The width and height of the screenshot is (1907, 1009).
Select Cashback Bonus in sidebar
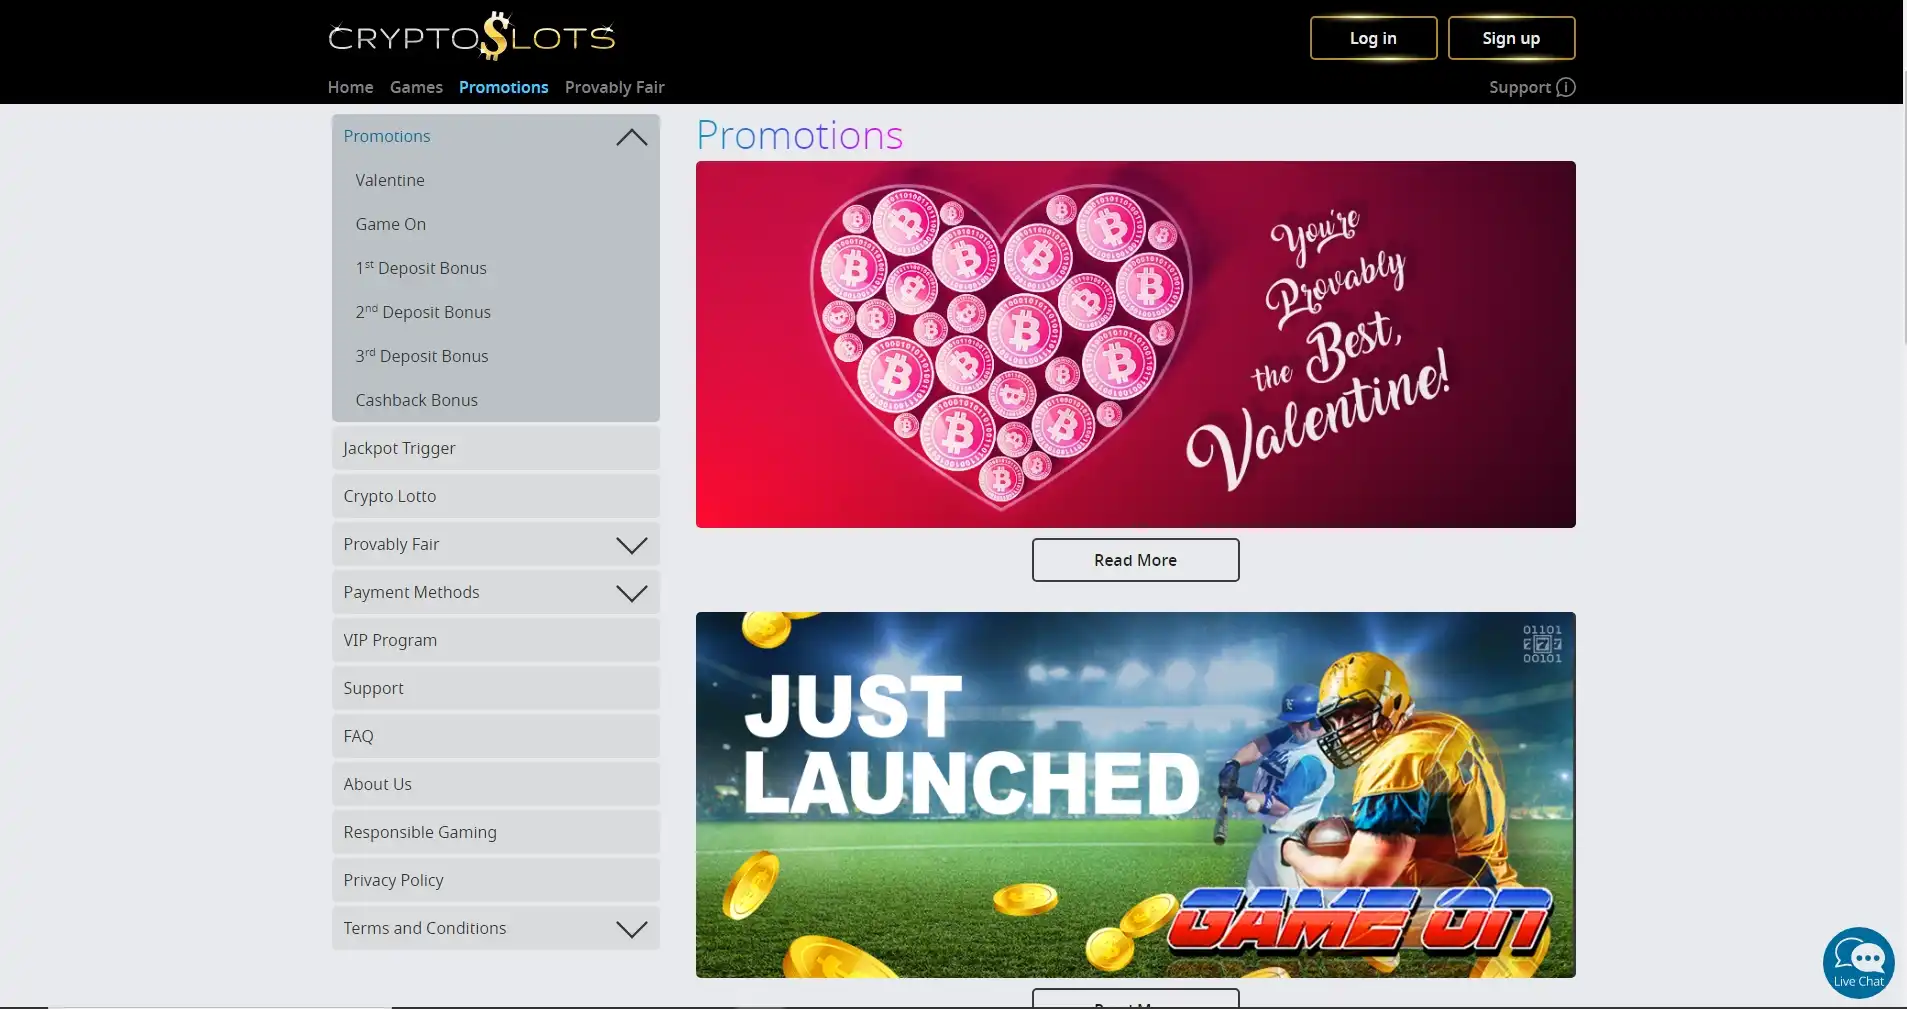(416, 400)
